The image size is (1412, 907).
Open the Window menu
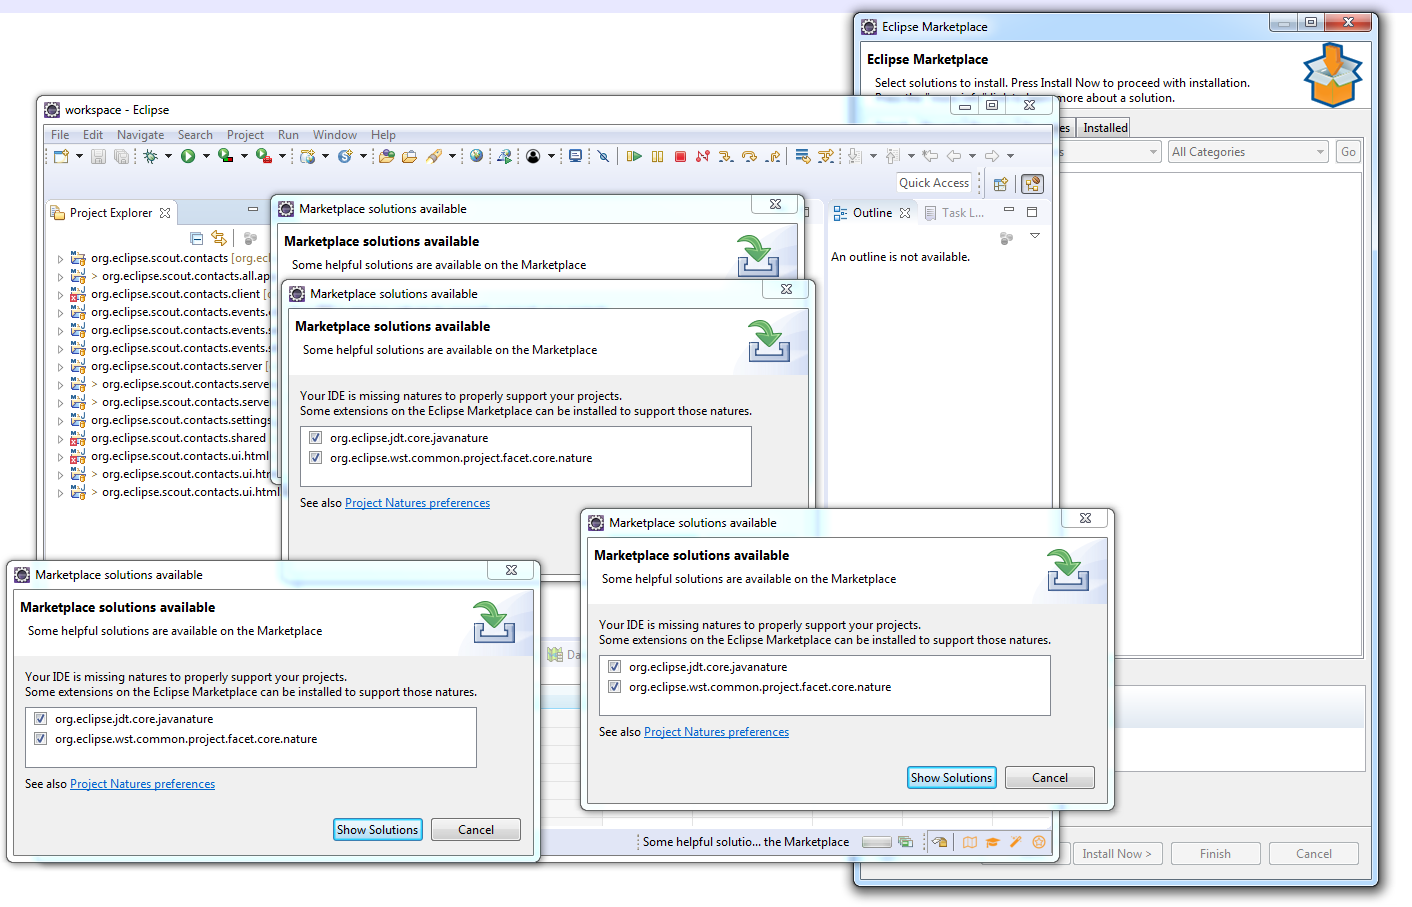pos(334,135)
